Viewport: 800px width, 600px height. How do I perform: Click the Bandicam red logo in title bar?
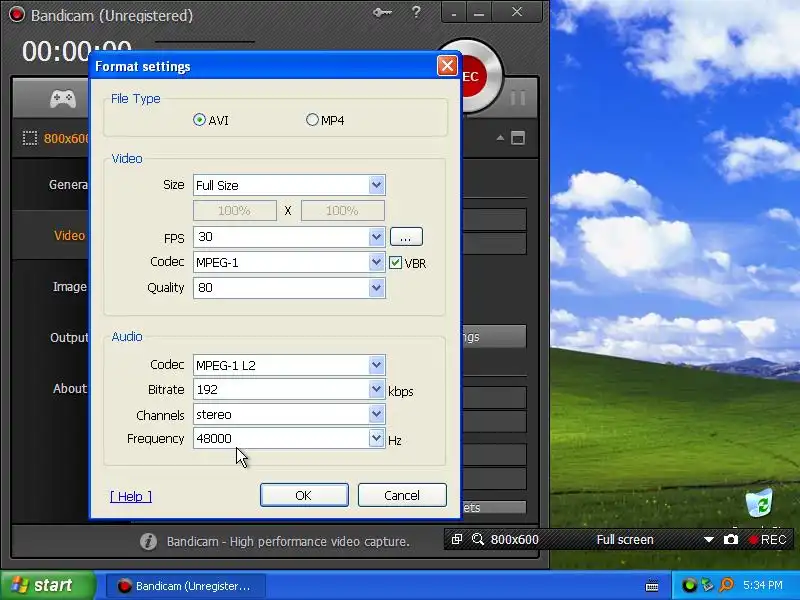pyautogui.click(x=16, y=14)
